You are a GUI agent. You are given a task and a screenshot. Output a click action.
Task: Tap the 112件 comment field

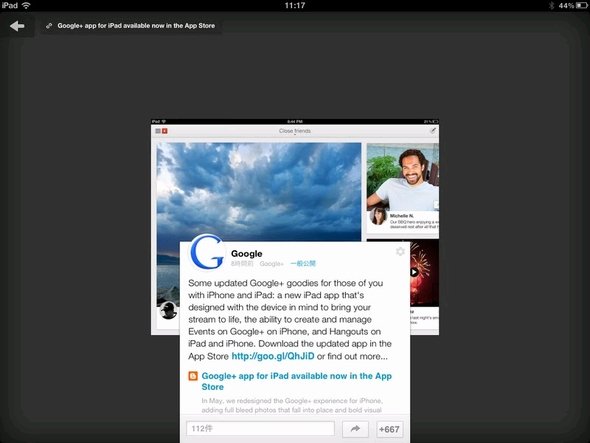260,429
